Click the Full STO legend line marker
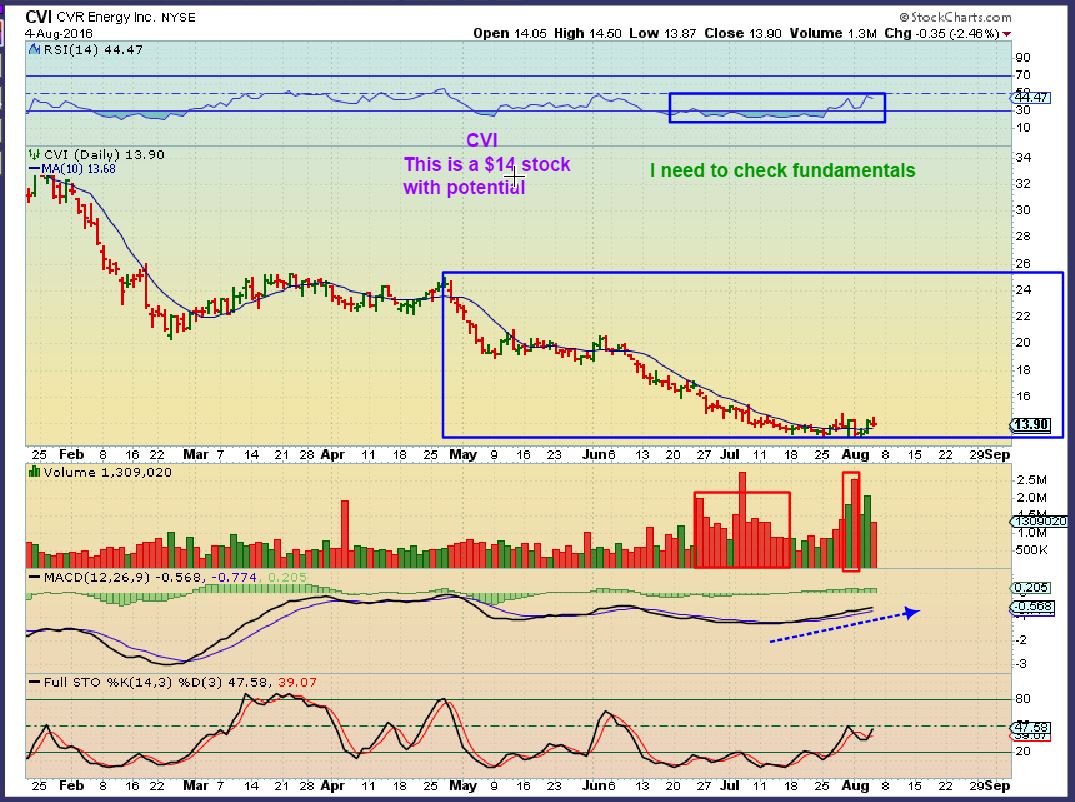The height and width of the screenshot is (802, 1075). (x=34, y=683)
